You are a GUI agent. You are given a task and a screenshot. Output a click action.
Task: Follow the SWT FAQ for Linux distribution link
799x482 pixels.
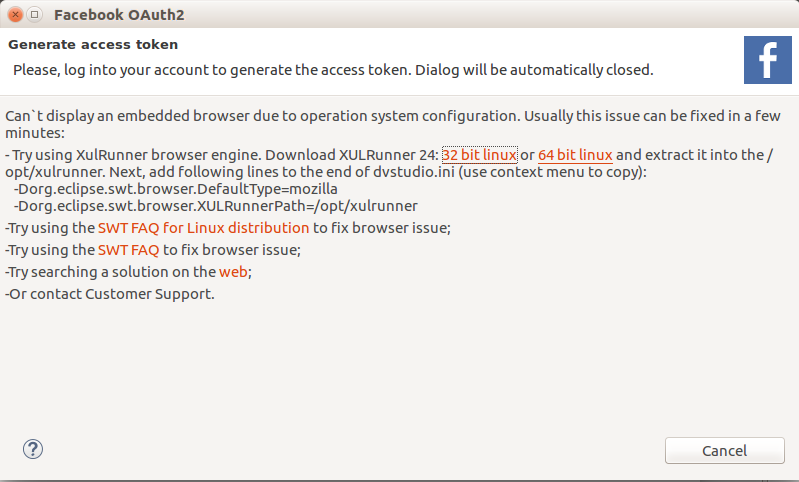click(x=204, y=228)
